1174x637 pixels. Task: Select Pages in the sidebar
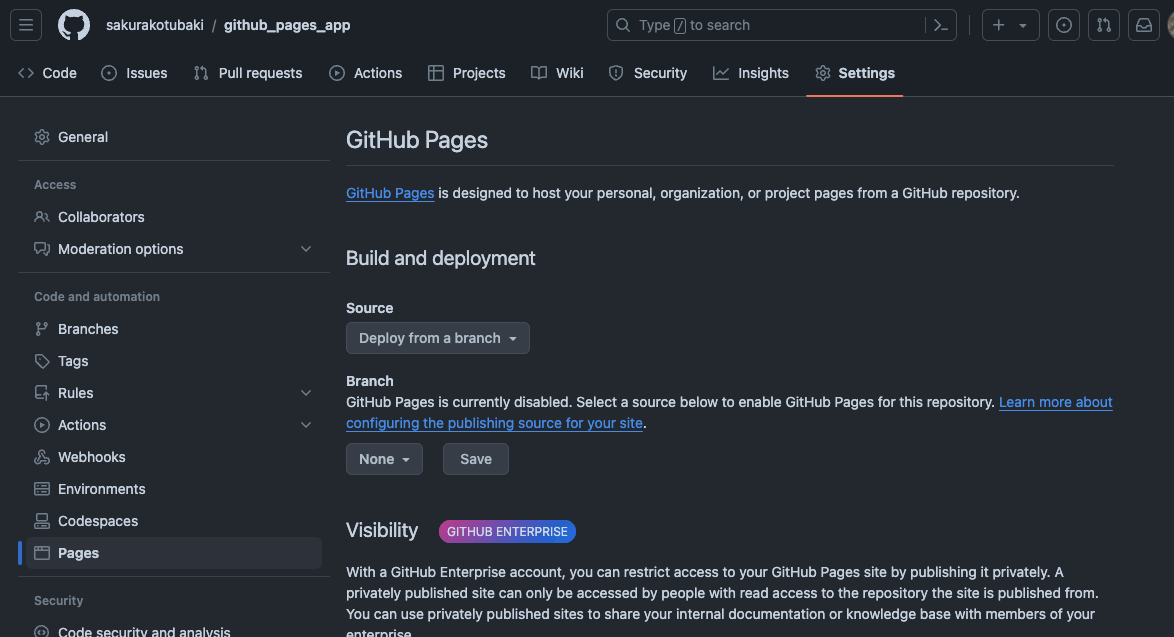(x=174, y=553)
